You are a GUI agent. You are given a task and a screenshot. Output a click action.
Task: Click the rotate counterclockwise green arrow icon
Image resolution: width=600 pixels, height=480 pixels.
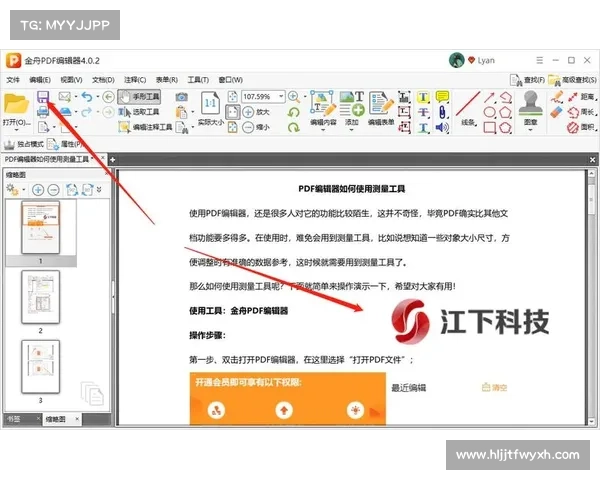click(x=293, y=112)
